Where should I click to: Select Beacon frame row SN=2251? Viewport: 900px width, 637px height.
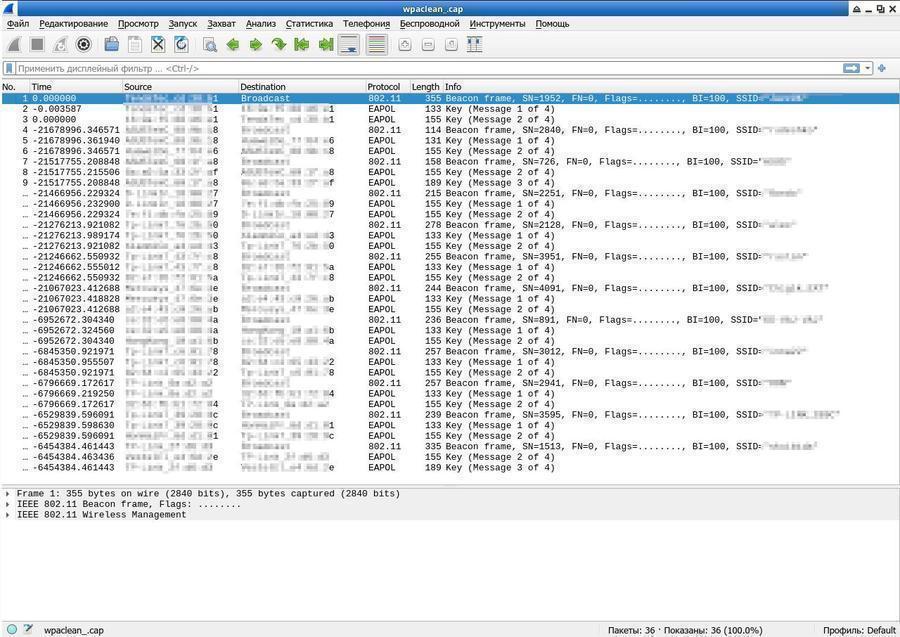click(450, 193)
